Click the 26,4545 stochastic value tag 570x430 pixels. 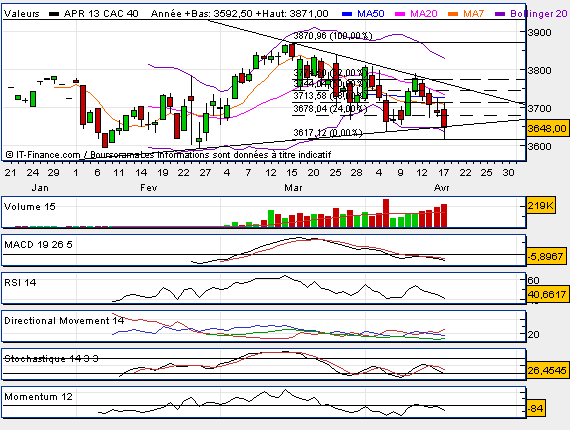click(547, 370)
